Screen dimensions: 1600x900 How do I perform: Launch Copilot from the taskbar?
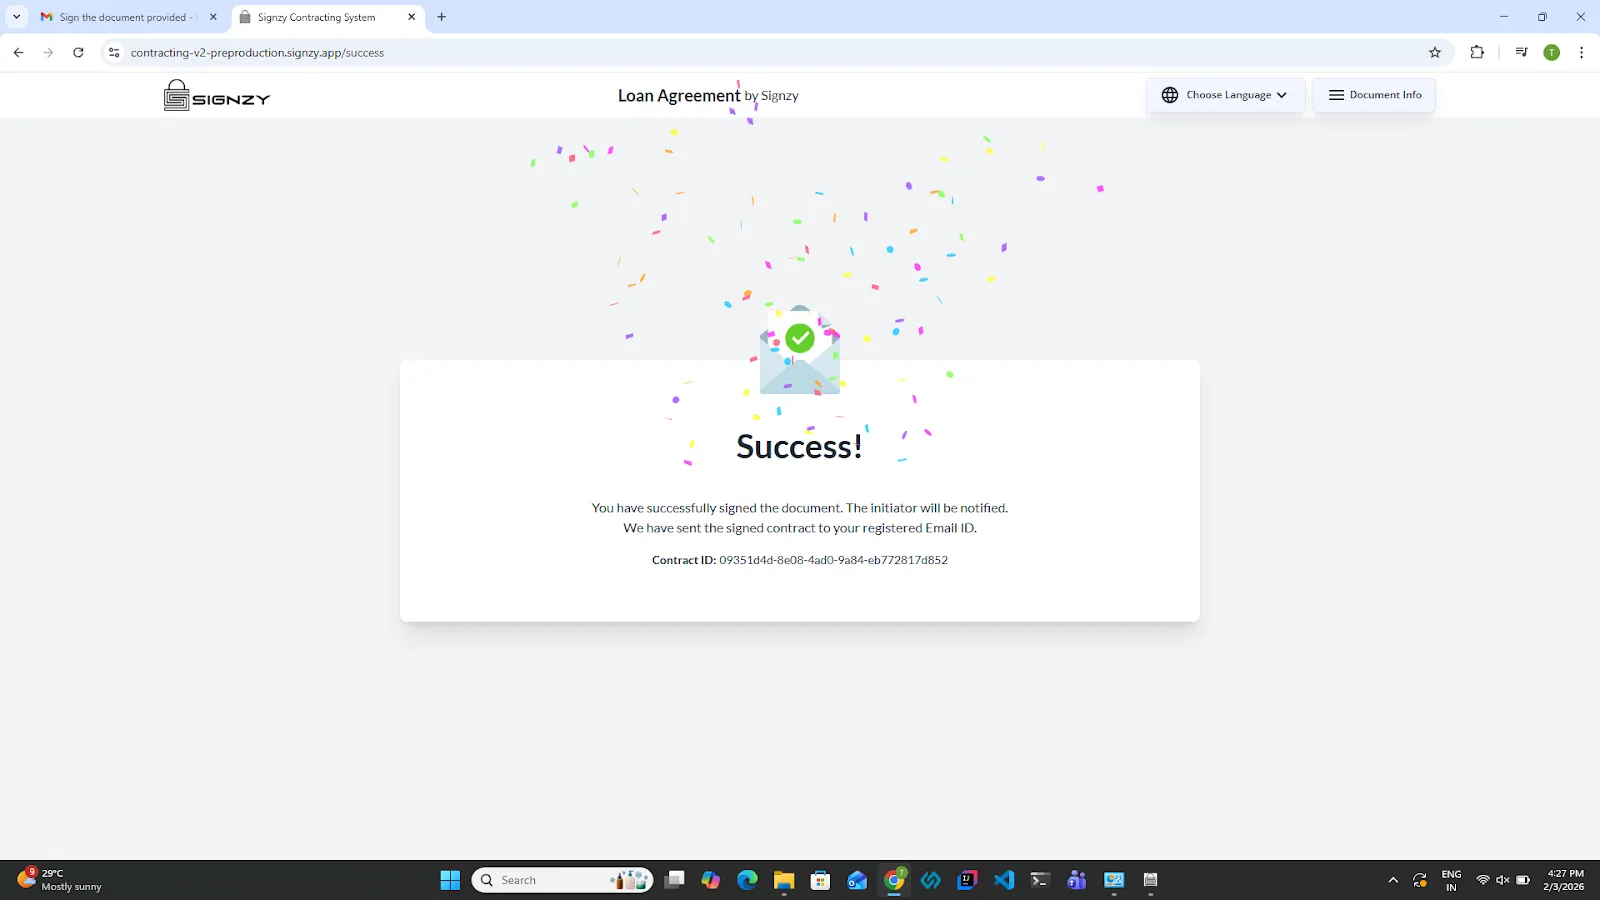click(x=711, y=880)
